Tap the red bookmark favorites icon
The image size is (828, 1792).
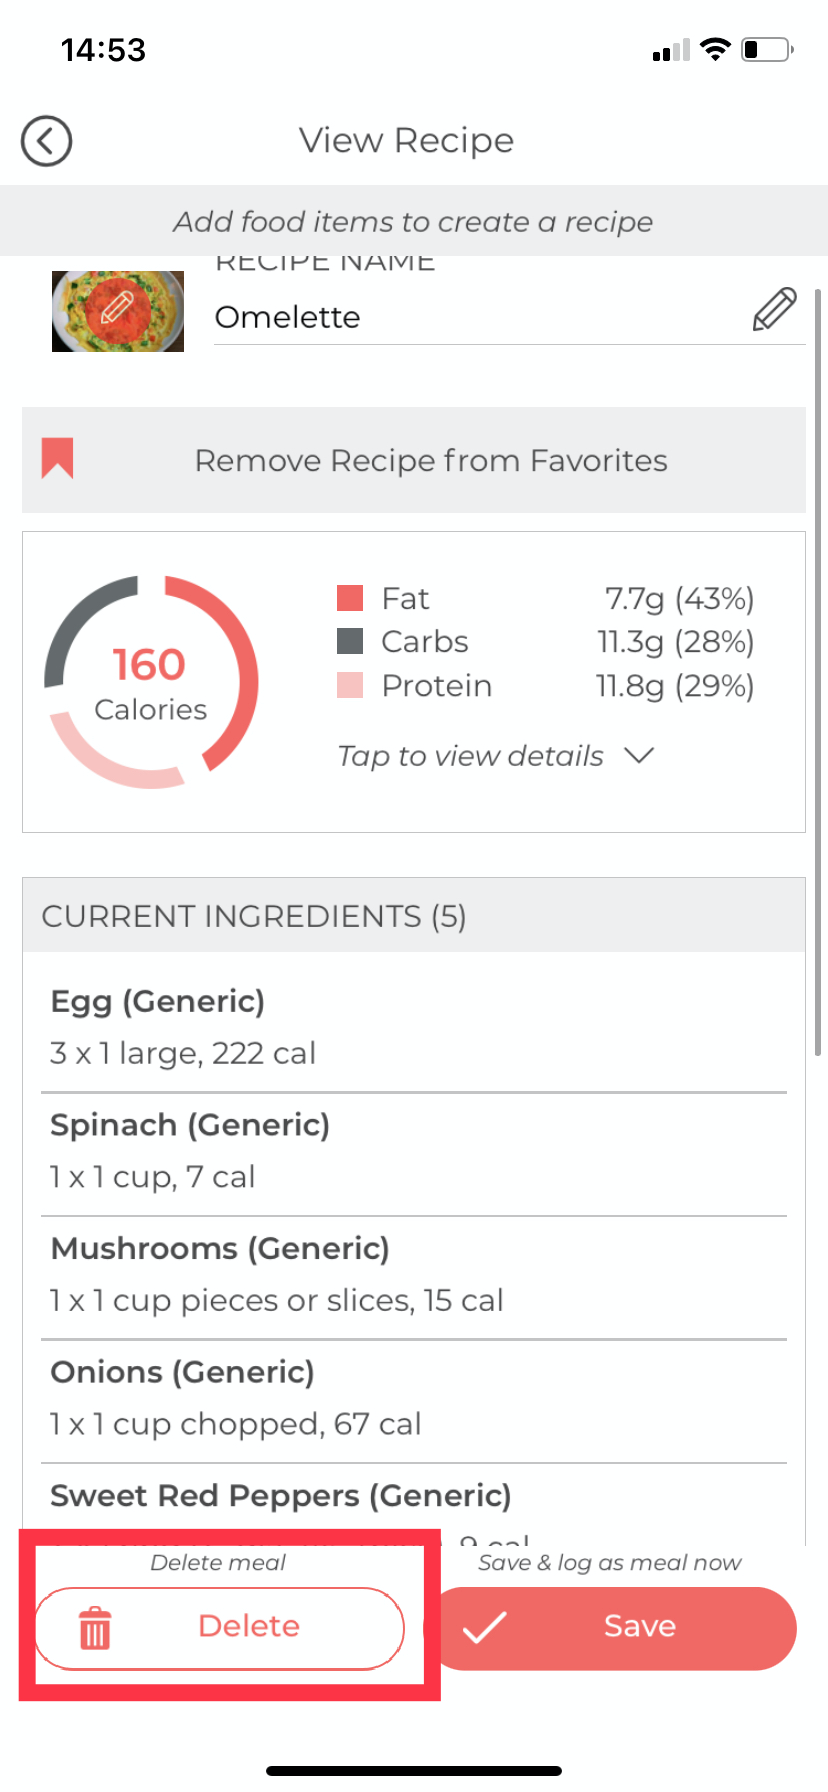point(58,459)
